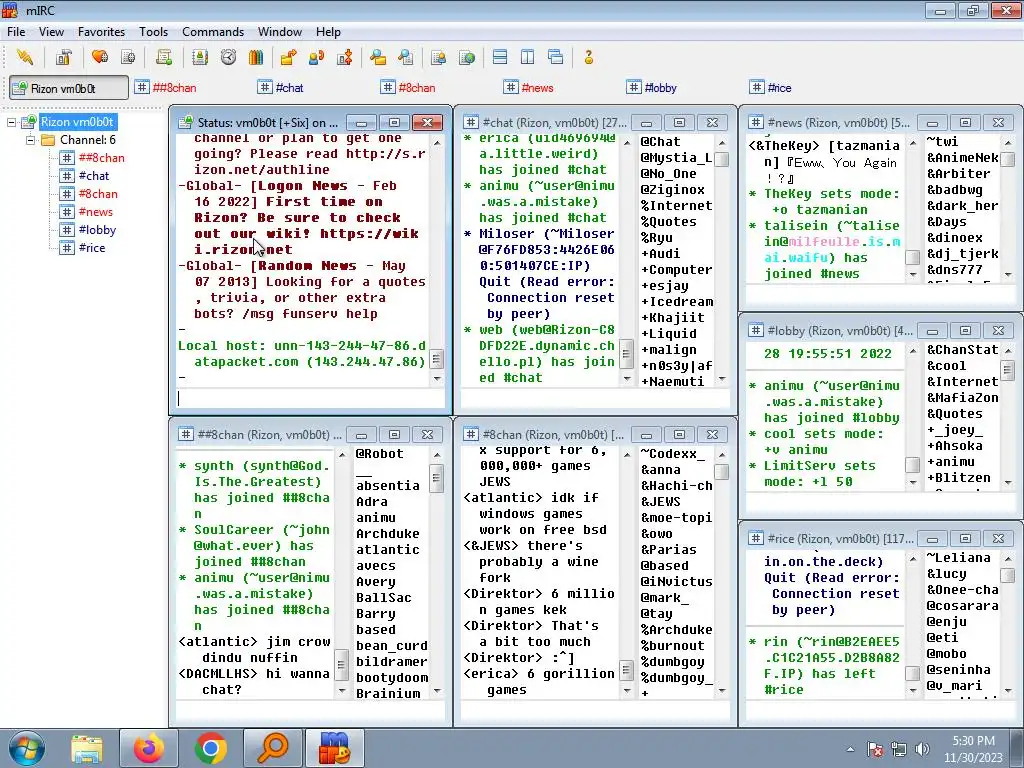Screen dimensions: 1024x768
Task: Switch to #news in the switchbar
Action: (x=528, y=88)
